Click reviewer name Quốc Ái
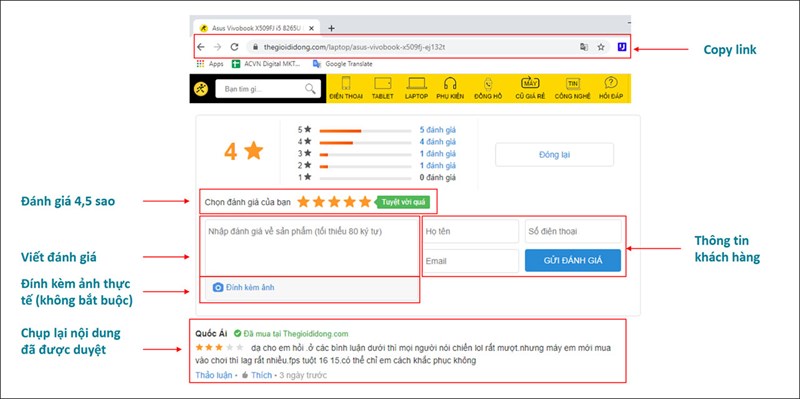The height and width of the screenshot is (399, 800). (211, 334)
